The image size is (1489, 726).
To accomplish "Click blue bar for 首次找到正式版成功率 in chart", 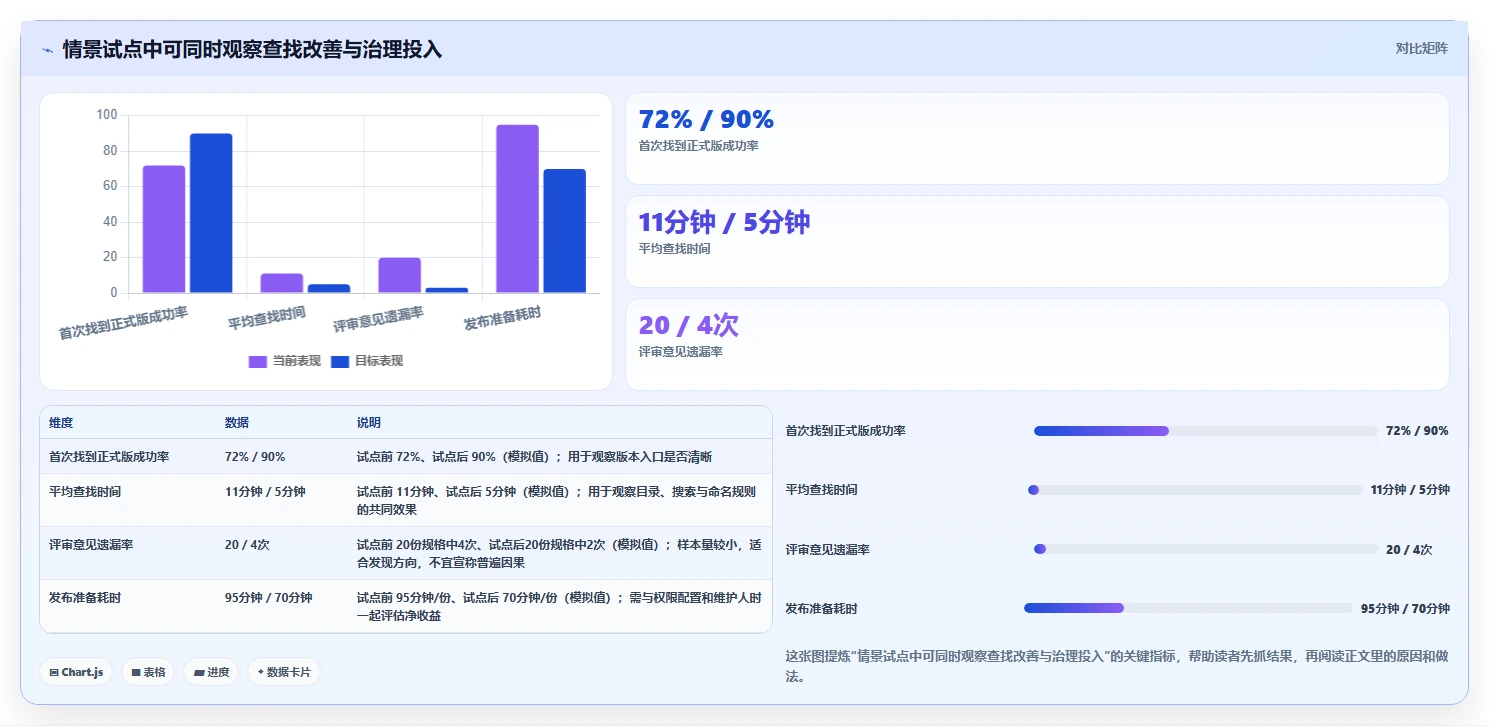I will (x=211, y=213).
